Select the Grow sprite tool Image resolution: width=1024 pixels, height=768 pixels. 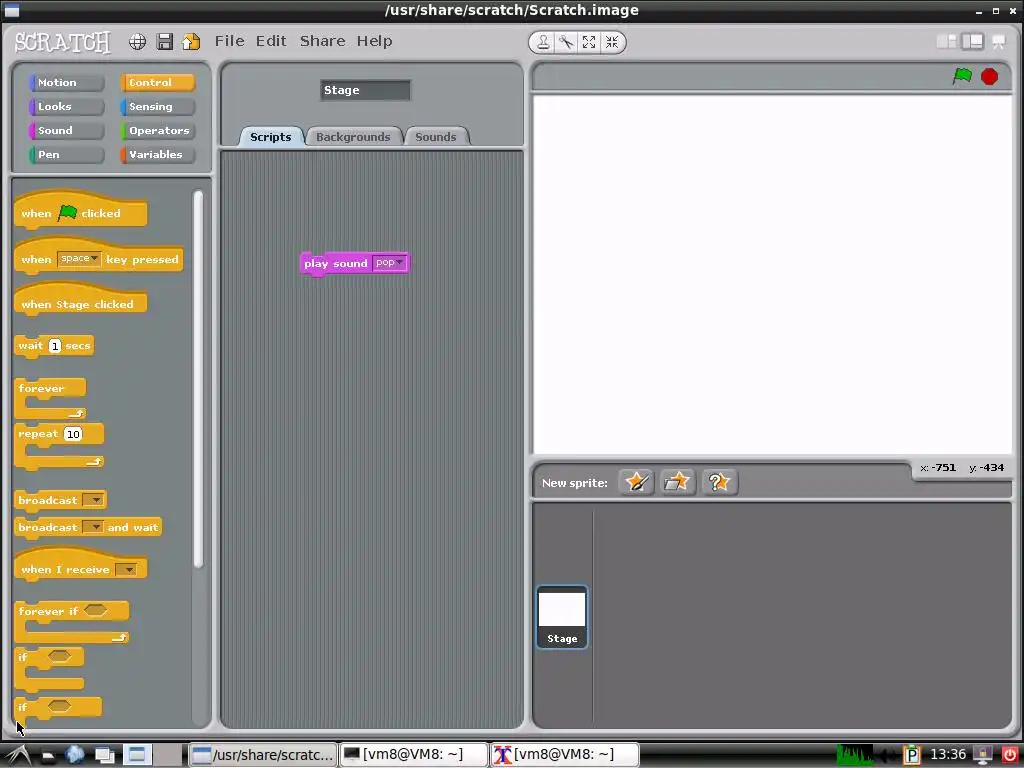coord(588,42)
